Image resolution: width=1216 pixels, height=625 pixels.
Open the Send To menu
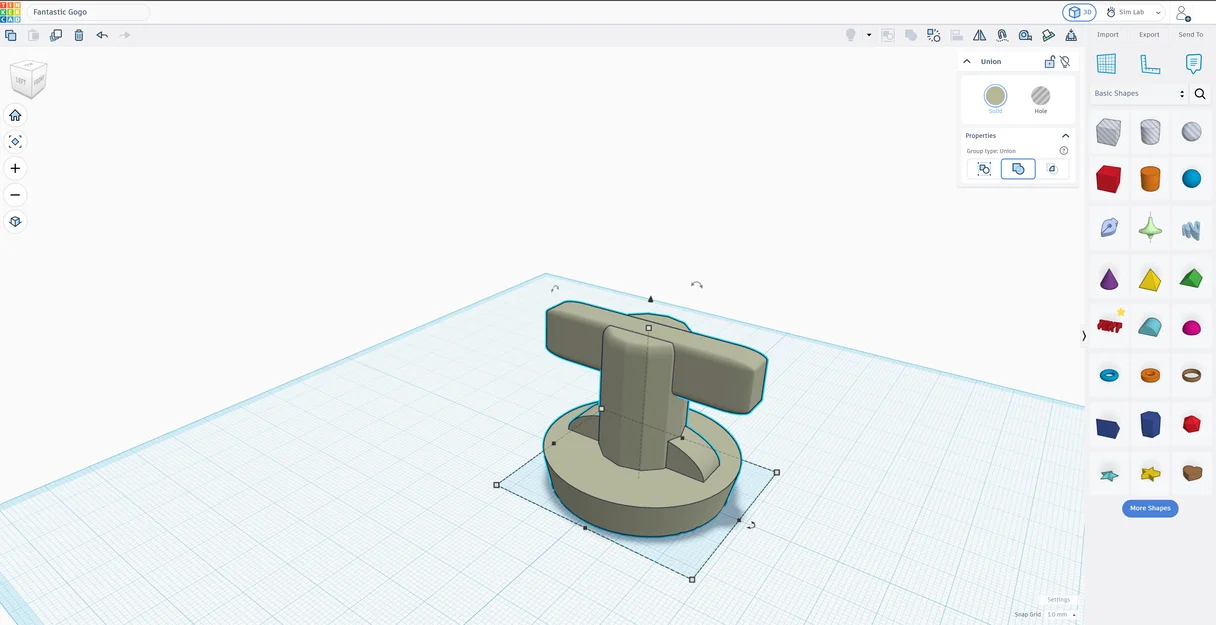(1191, 35)
